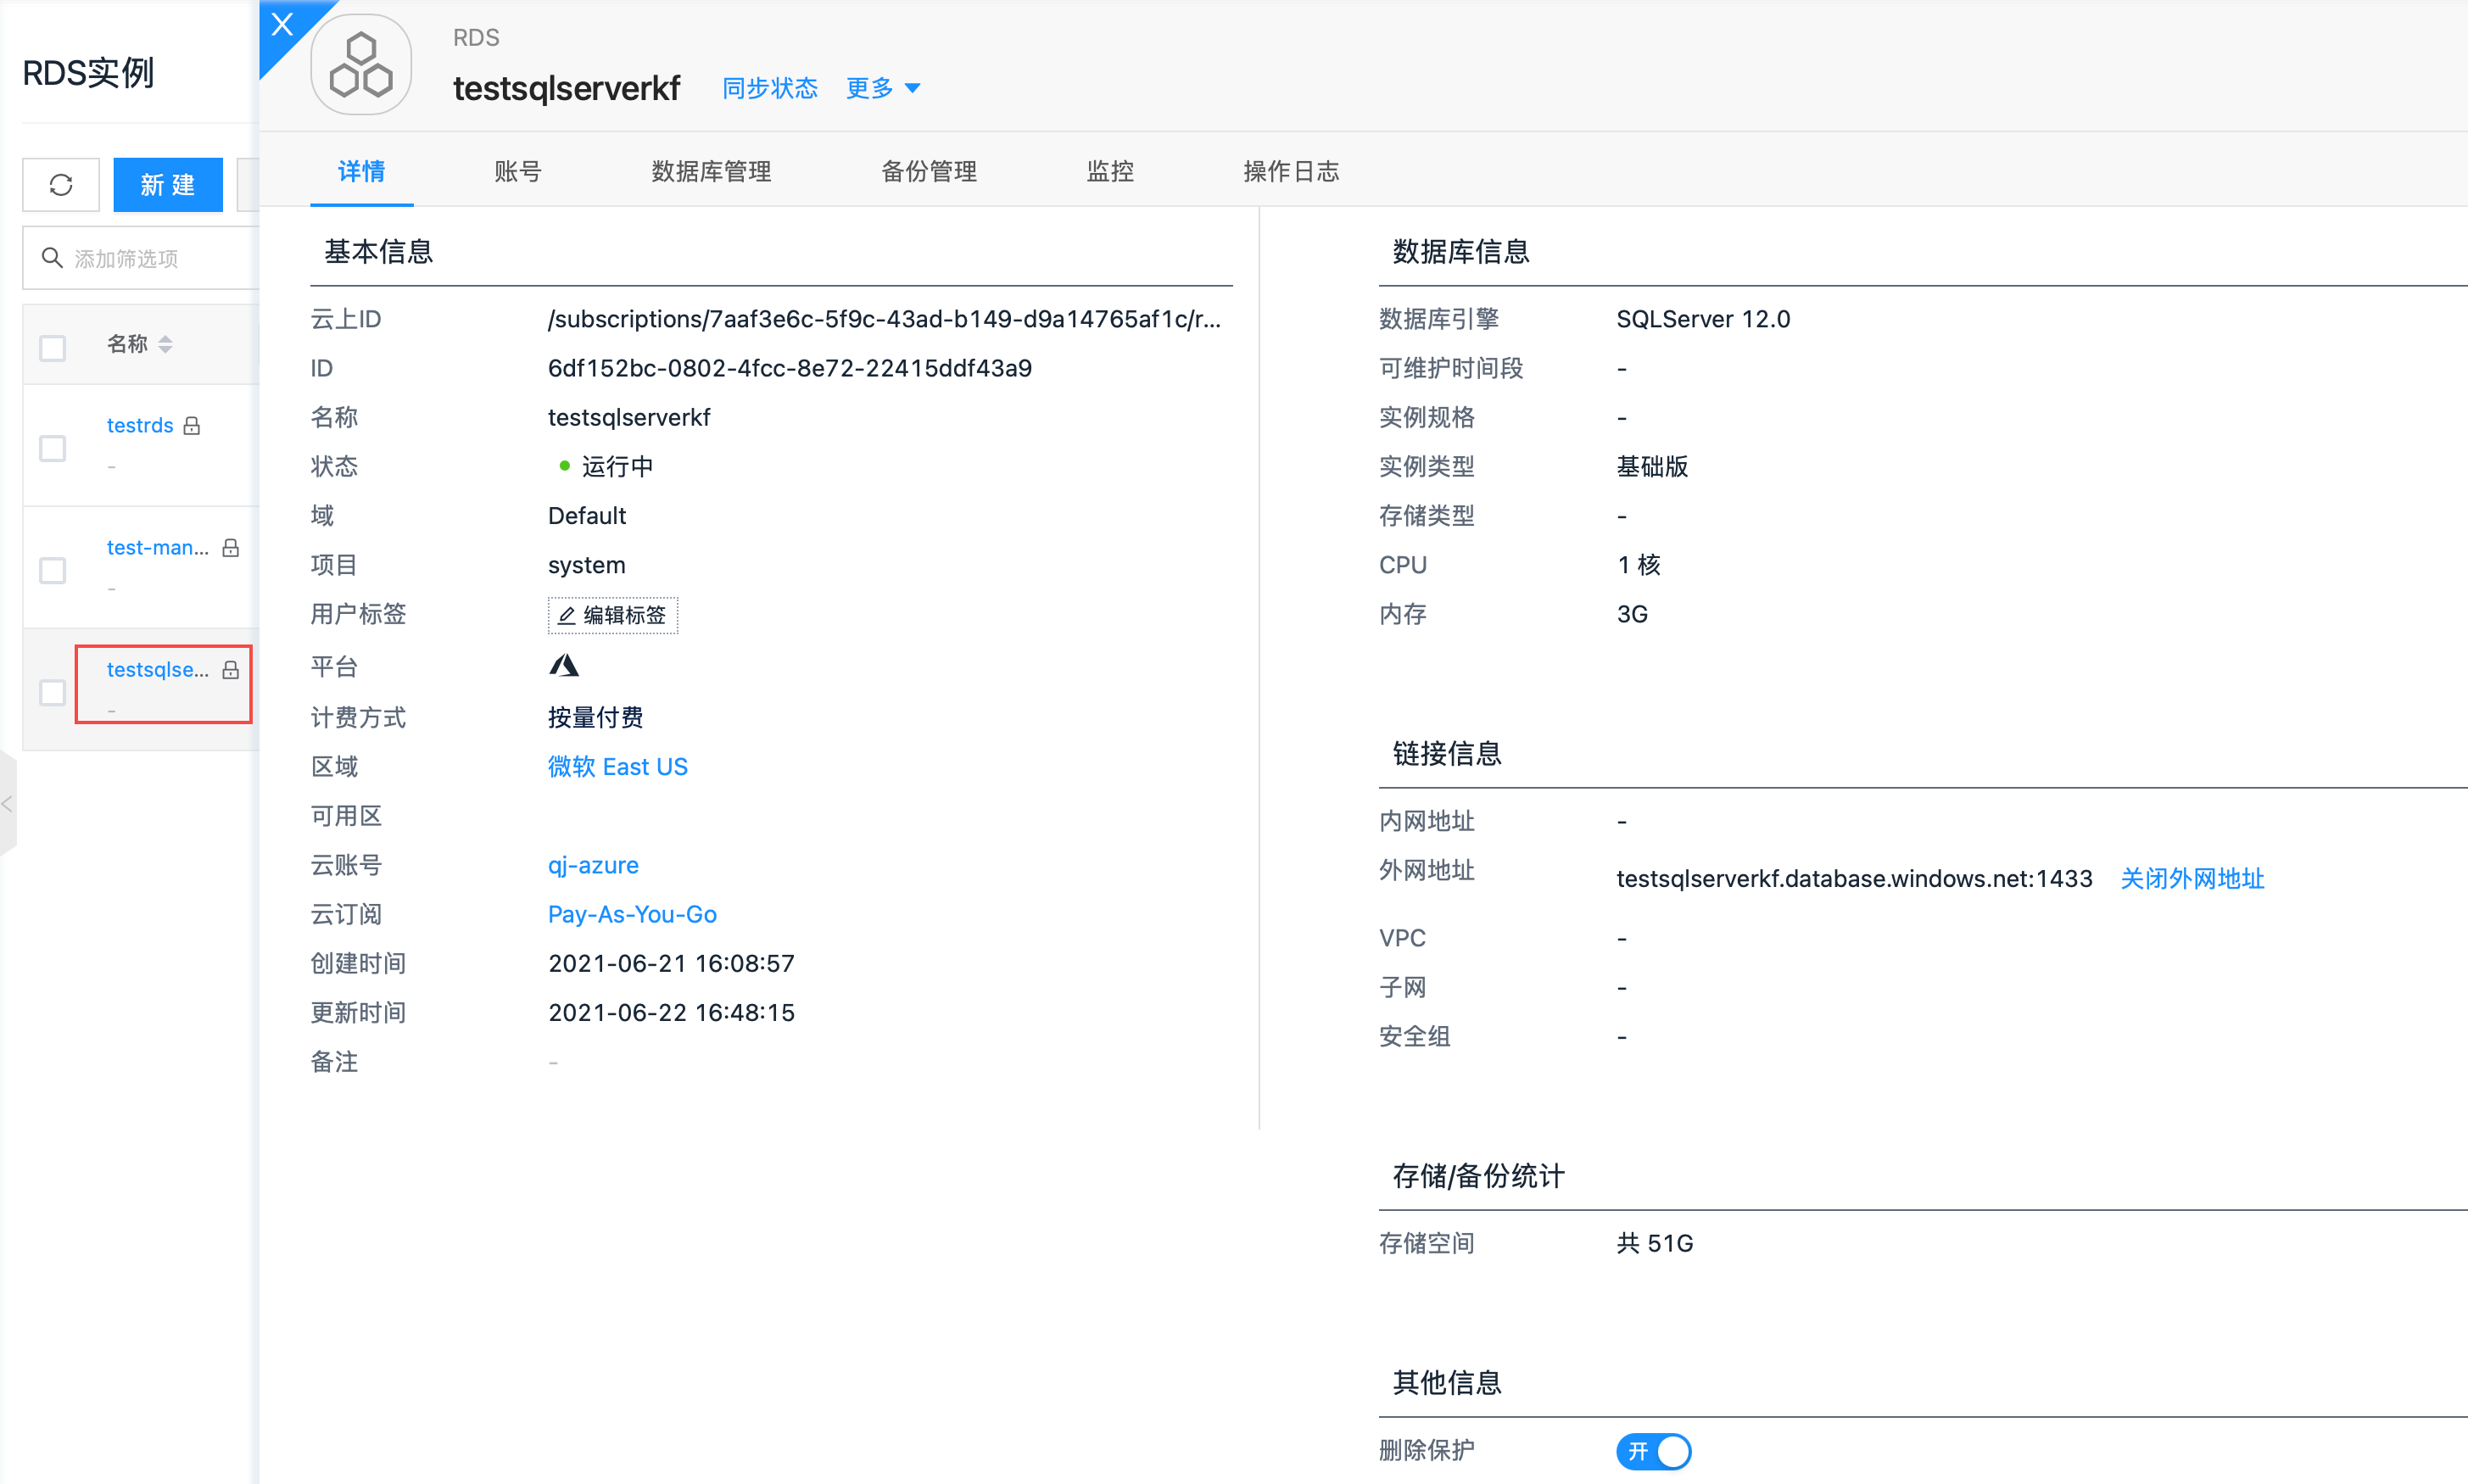The height and width of the screenshot is (1484, 2468).
Task: Click the RDS hexagon instance icon
Action: (x=361, y=65)
